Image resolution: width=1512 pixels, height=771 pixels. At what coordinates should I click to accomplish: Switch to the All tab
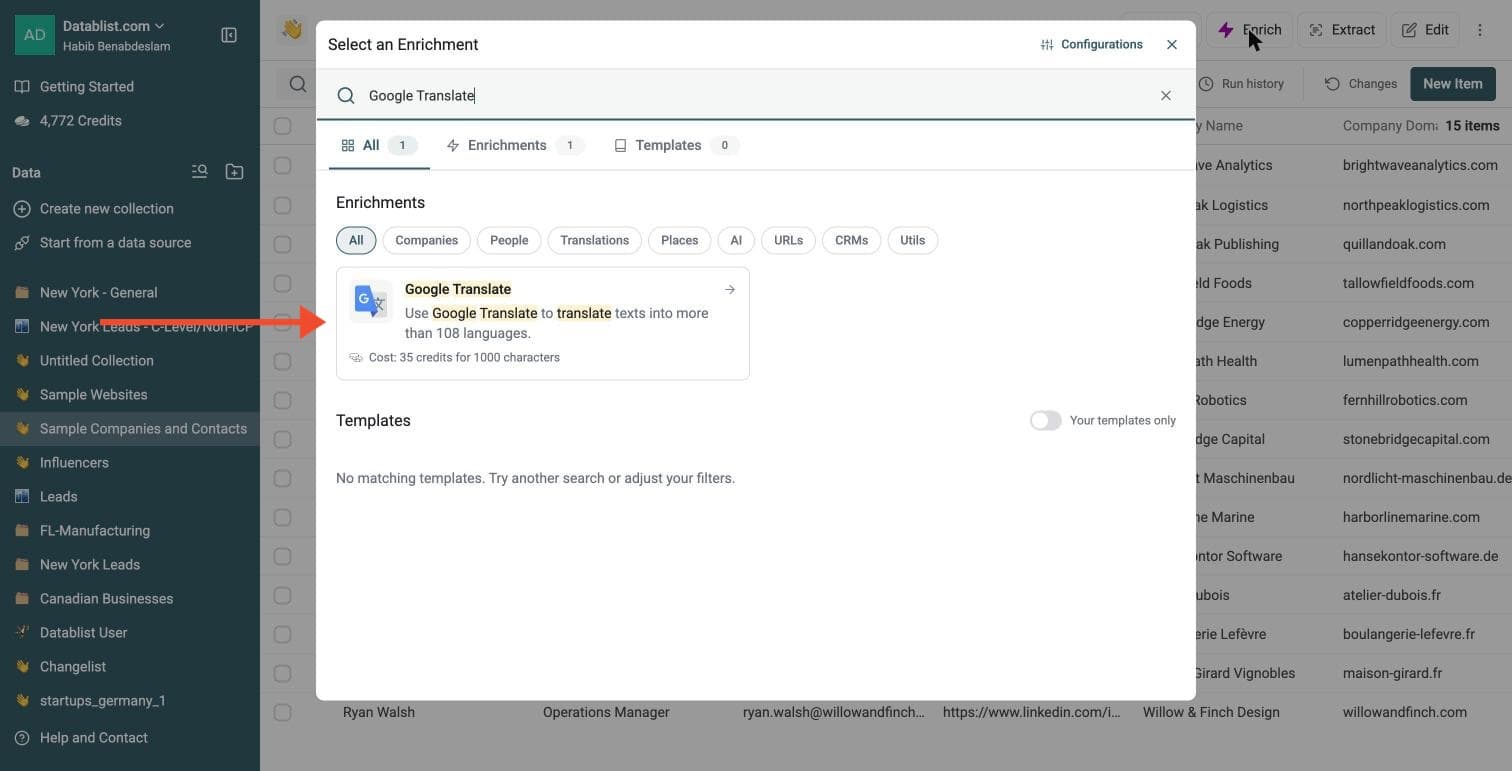(379, 145)
